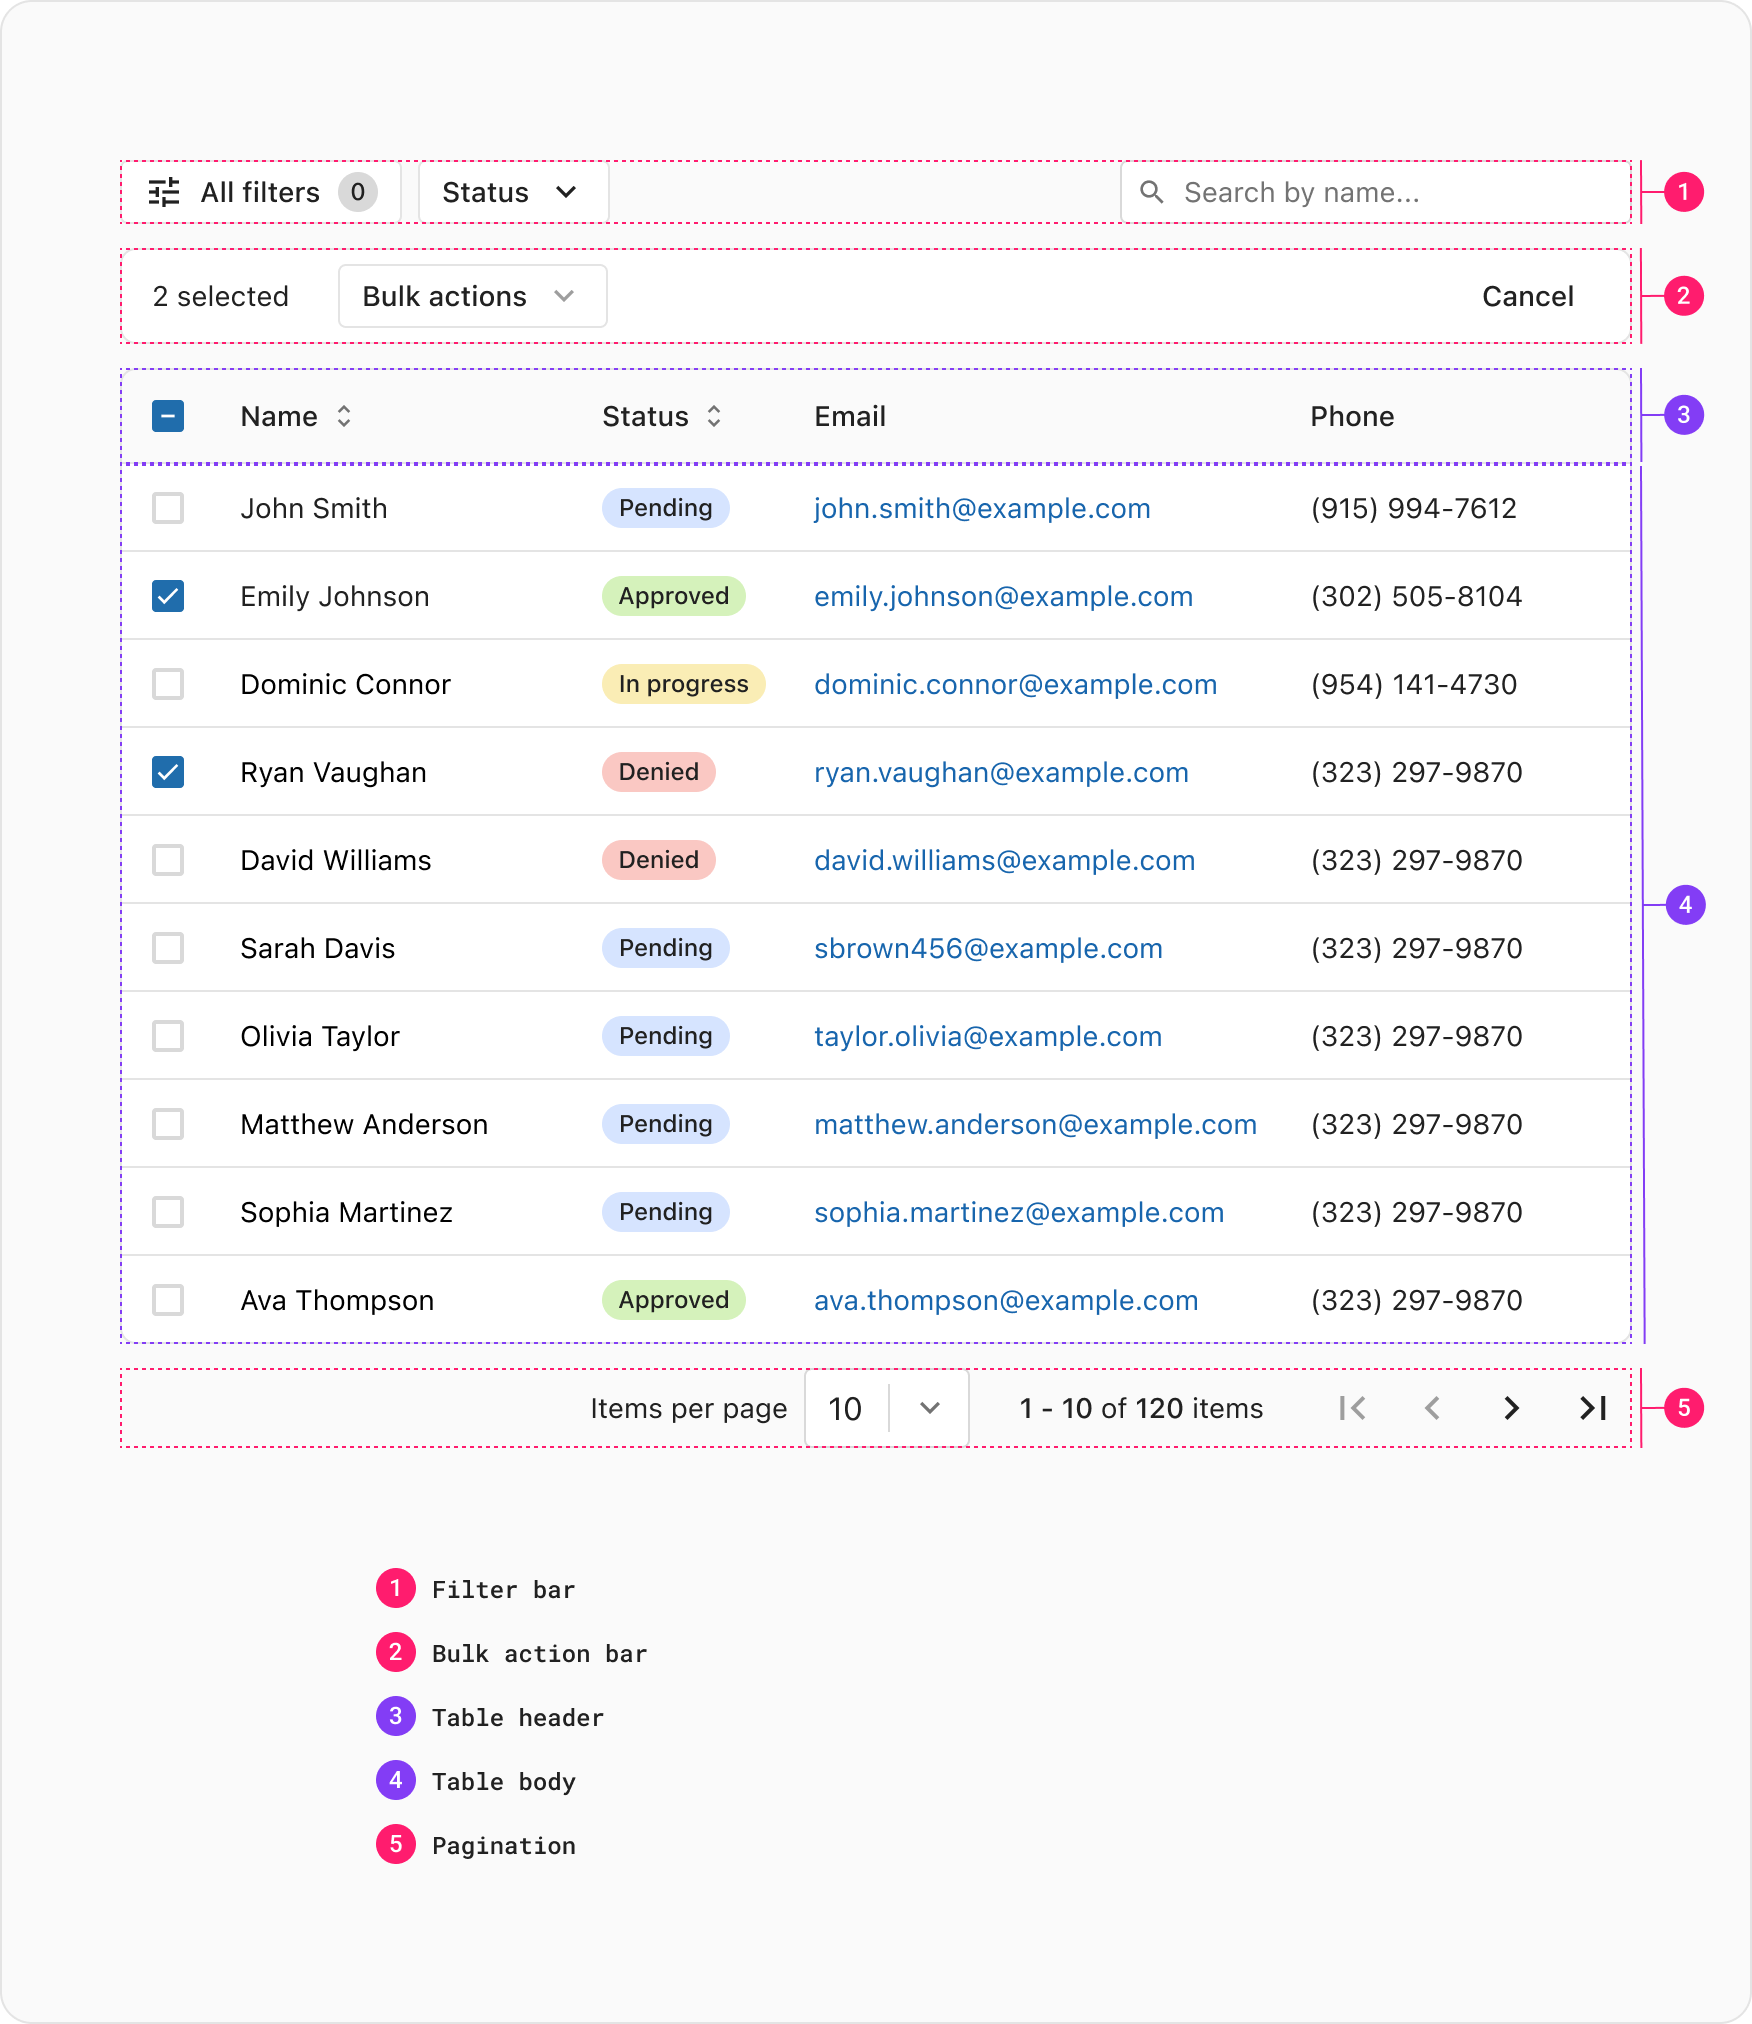Select the name John Smith

[314, 508]
